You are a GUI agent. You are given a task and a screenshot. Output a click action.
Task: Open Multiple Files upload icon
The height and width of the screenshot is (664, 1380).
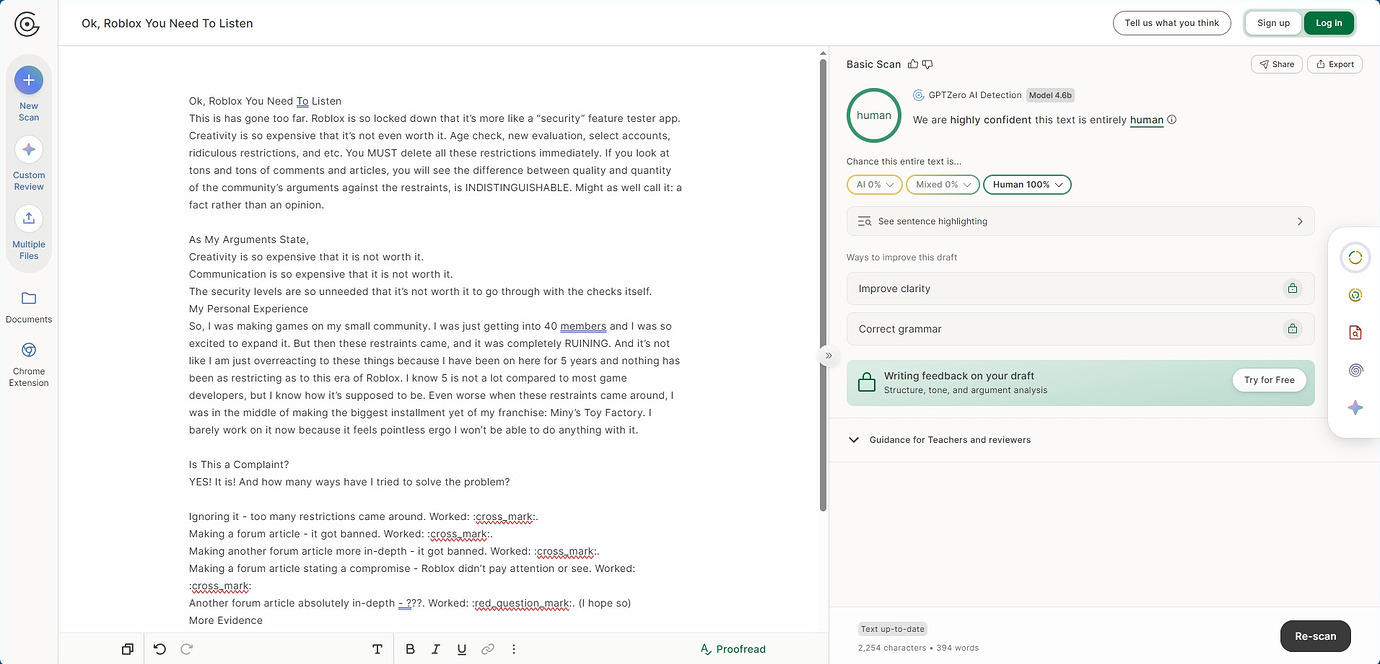(x=29, y=218)
